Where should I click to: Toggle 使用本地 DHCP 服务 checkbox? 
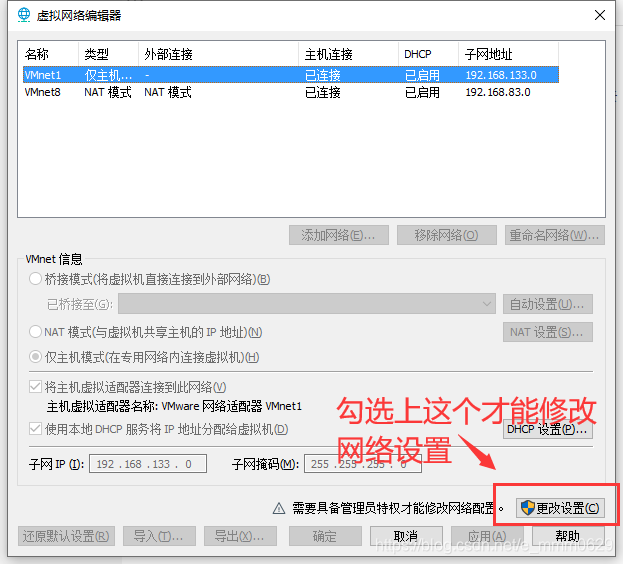[35, 429]
